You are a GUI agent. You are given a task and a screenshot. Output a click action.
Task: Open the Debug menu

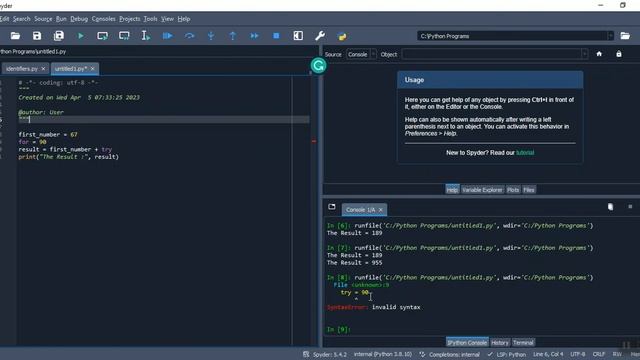[x=79, y=19]
